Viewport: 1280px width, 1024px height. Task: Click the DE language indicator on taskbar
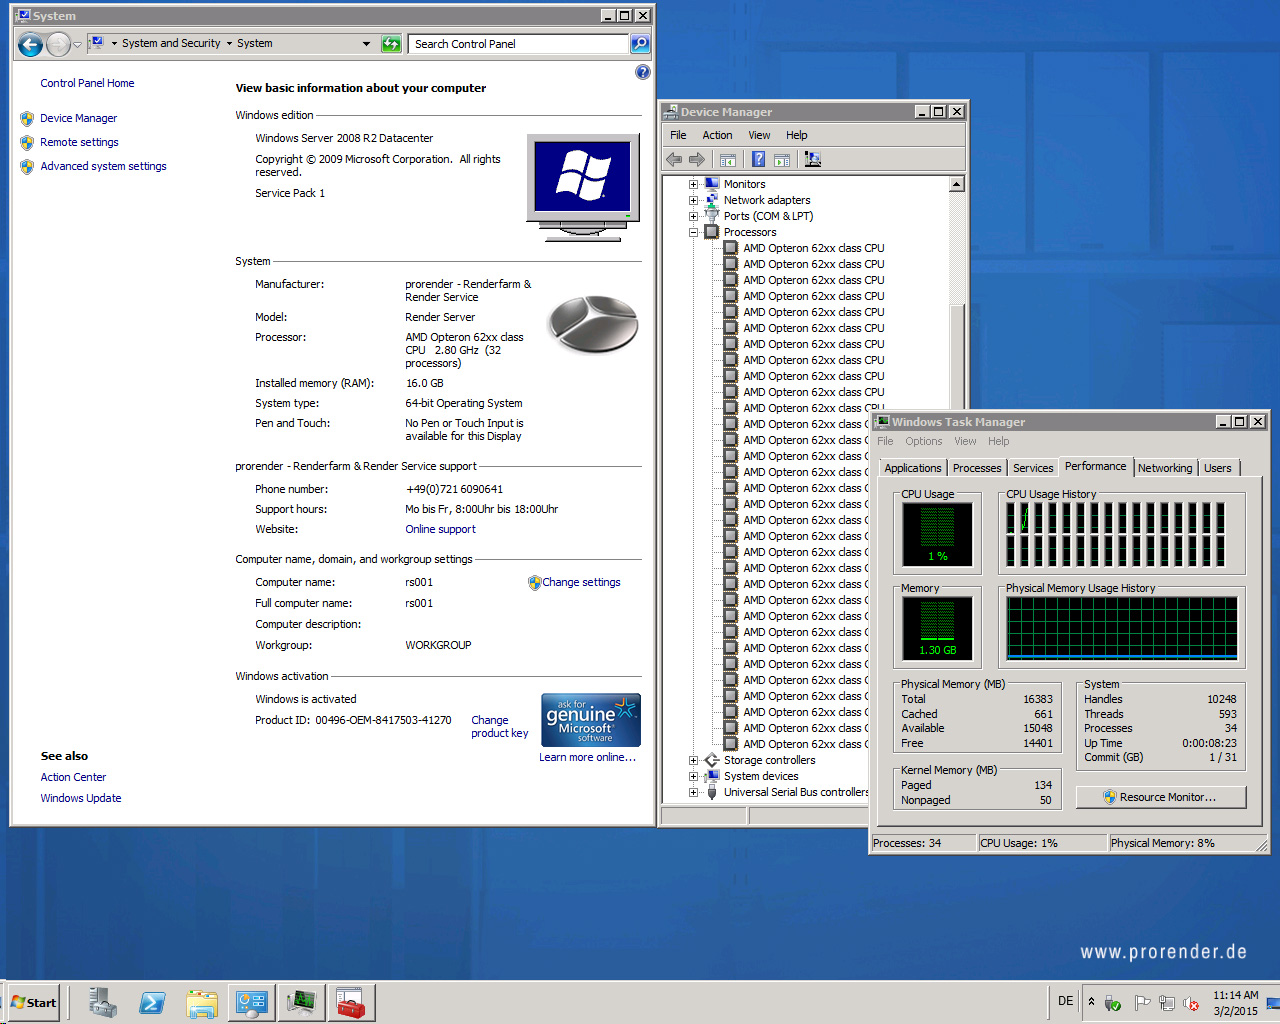click(x=1066, y=1001)
